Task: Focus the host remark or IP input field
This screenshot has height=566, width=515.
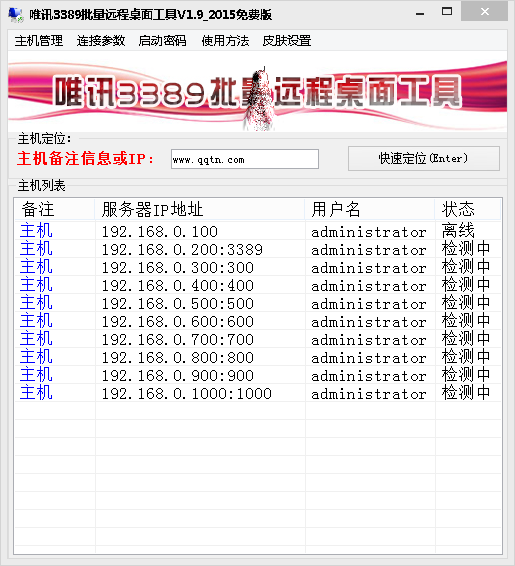Action: [245, 159]
